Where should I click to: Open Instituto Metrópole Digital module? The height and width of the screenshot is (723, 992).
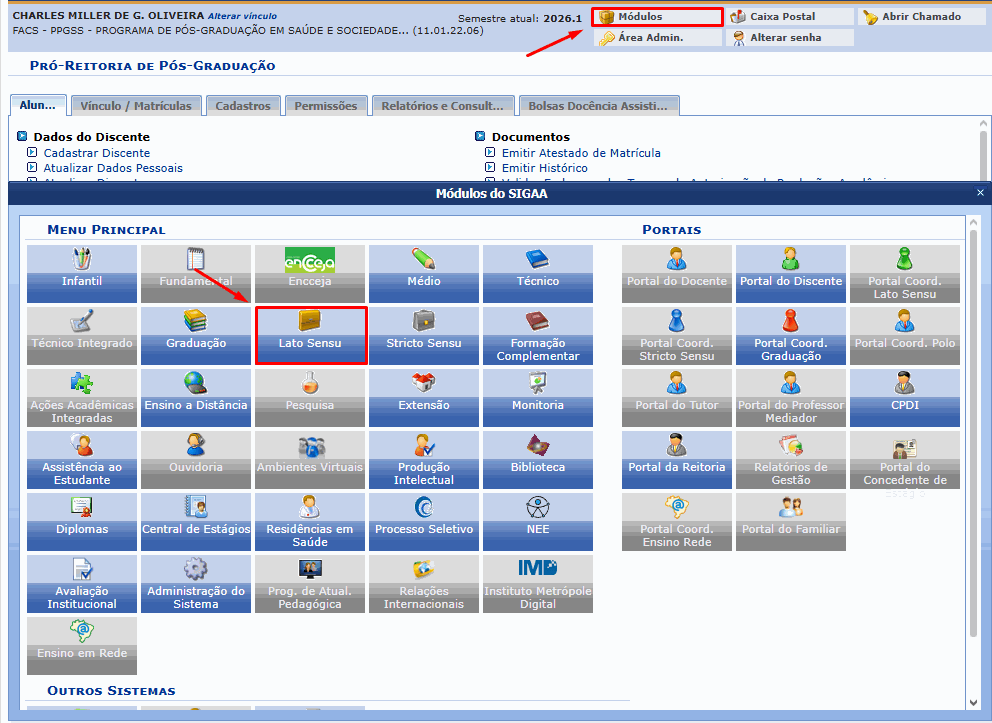[538, 584]
